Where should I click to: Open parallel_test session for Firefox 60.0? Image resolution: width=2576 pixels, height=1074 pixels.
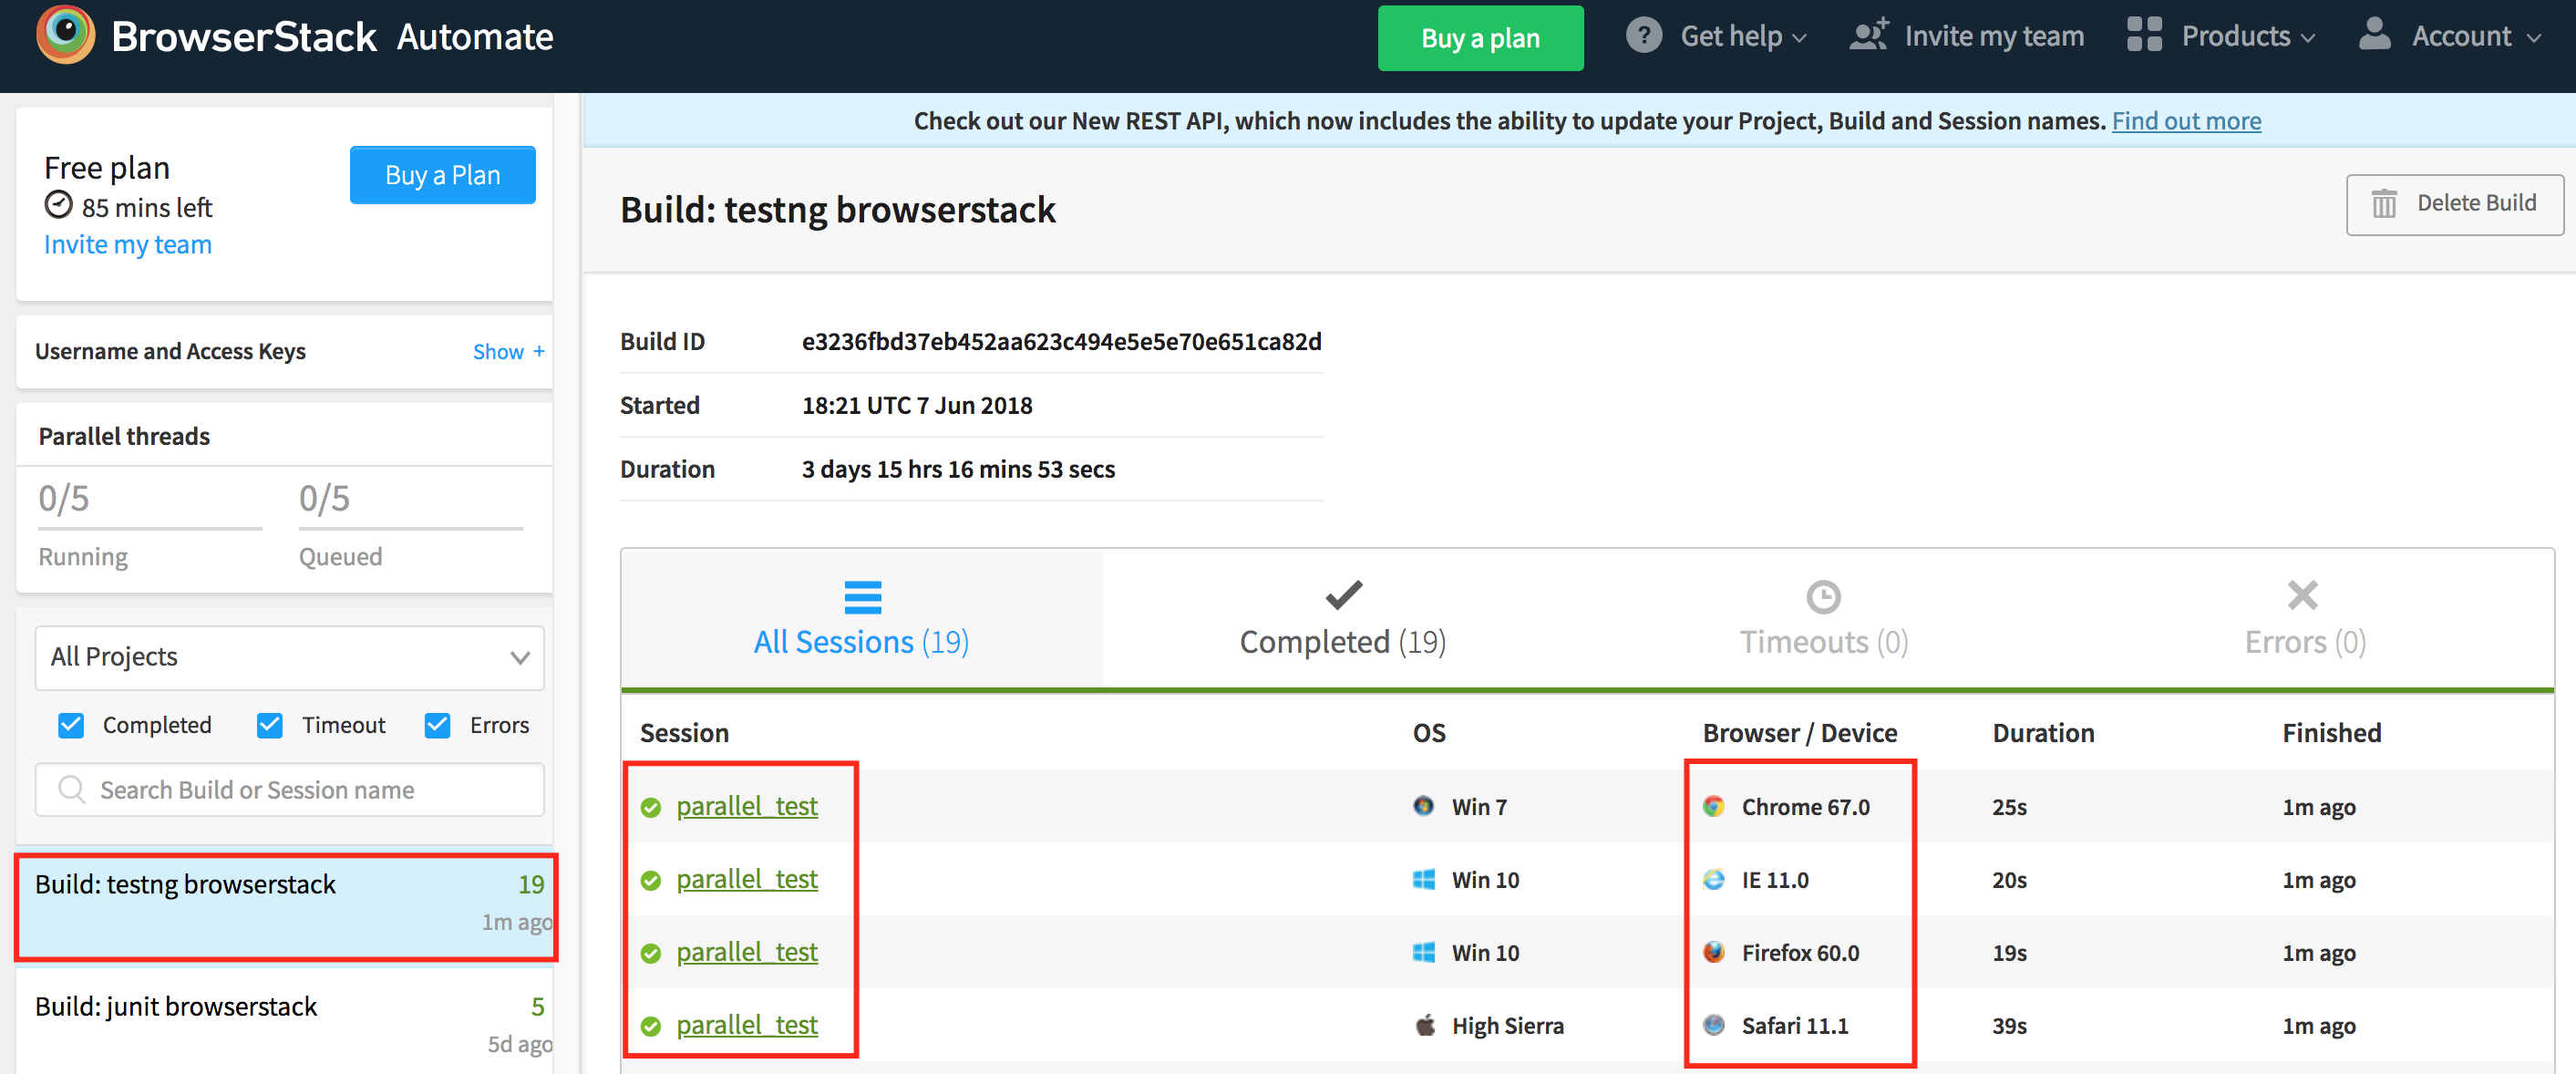tap(747, 952)
